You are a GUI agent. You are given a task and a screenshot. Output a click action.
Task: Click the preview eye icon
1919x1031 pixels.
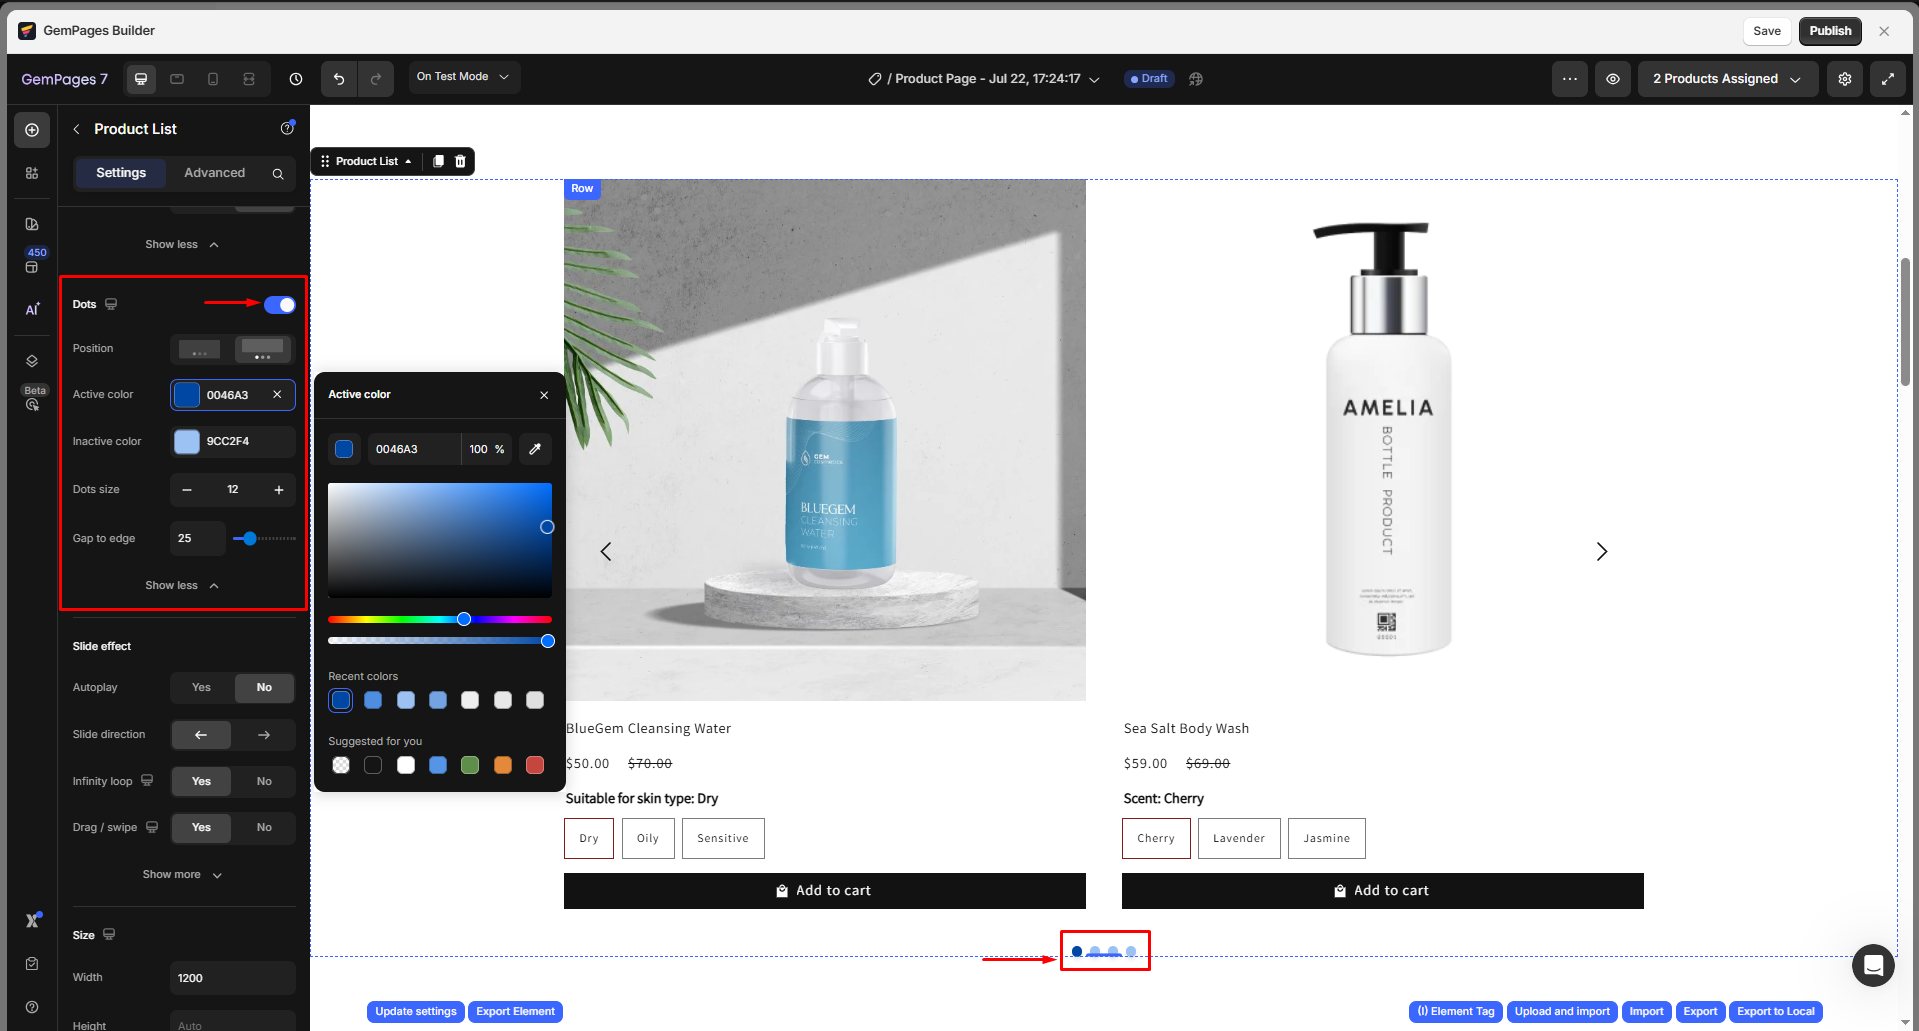(x=1613, y=79)
